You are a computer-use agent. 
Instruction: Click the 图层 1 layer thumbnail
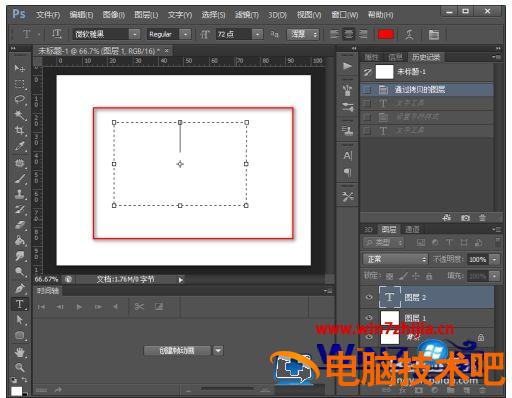tap(390, 318)
